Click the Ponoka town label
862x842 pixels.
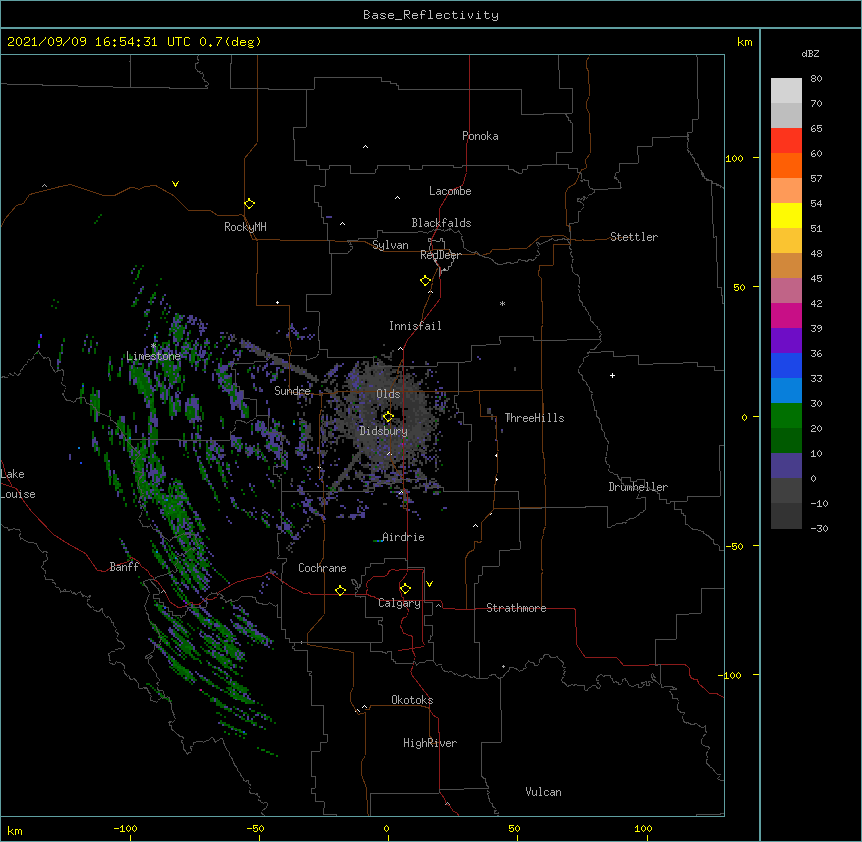tap(480, 136)
